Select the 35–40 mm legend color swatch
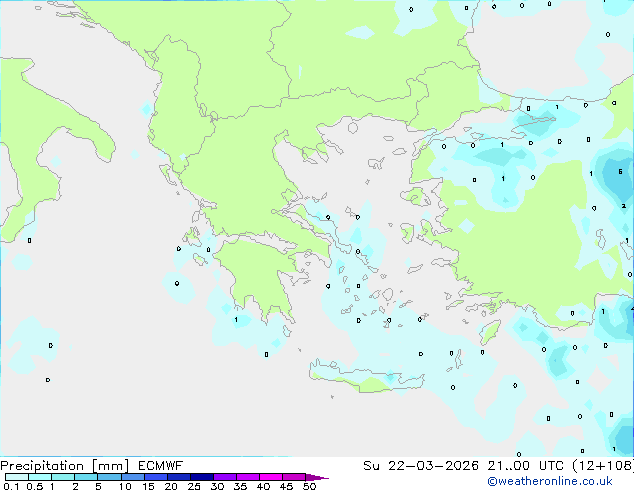Viewport: 634px width, 490px height. pos(248,477)
